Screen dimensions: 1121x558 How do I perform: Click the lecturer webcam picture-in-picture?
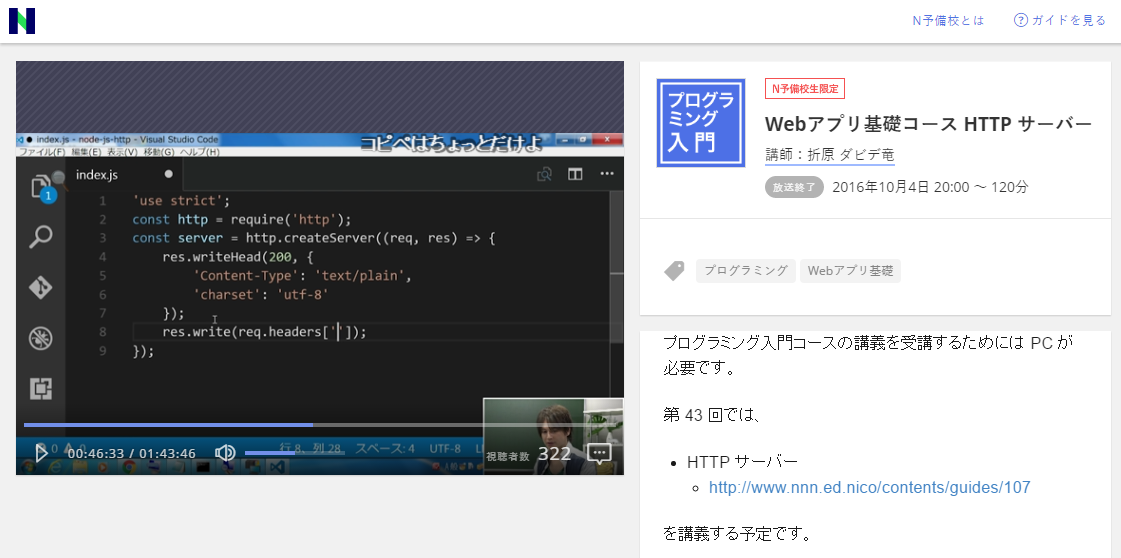point(553,436)
